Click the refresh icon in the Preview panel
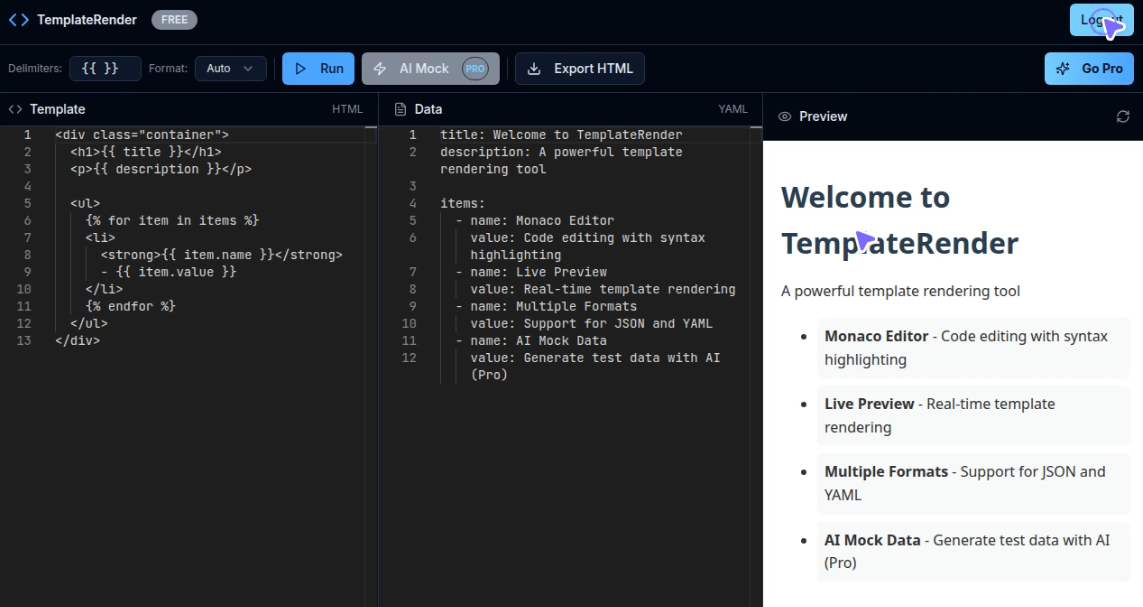 1121,116
